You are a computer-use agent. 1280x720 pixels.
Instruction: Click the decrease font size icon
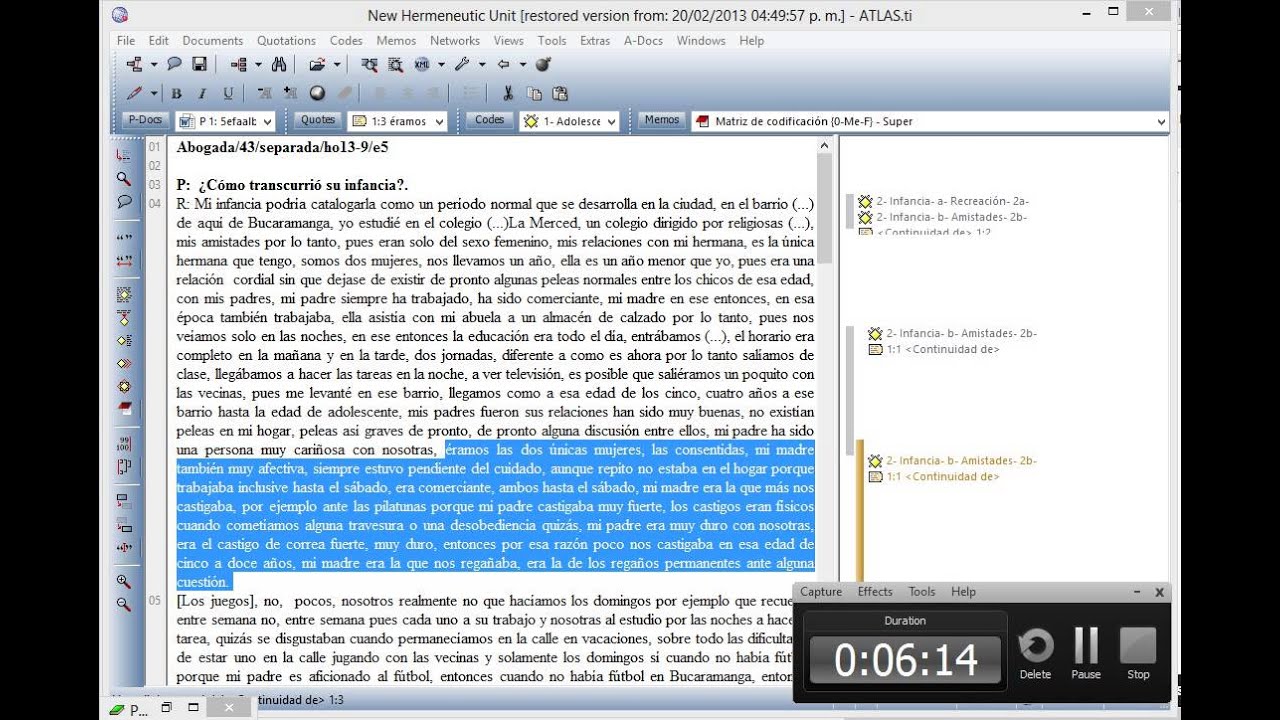(264, 93)
